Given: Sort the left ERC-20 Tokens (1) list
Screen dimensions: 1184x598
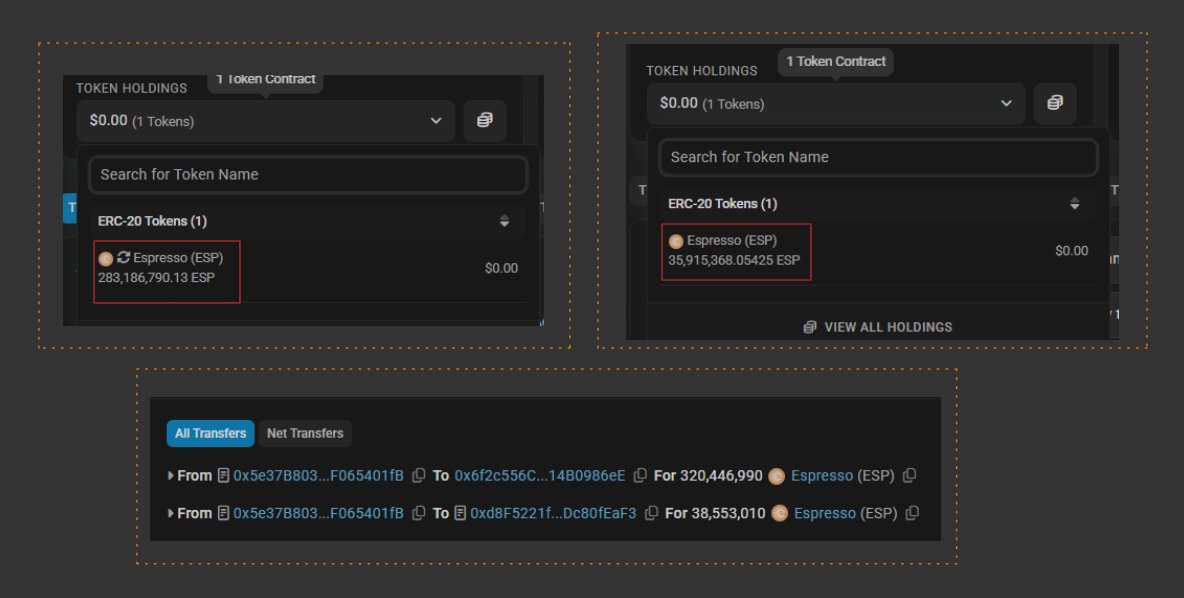Looking at the screenshot, I should tap(504, 221).
